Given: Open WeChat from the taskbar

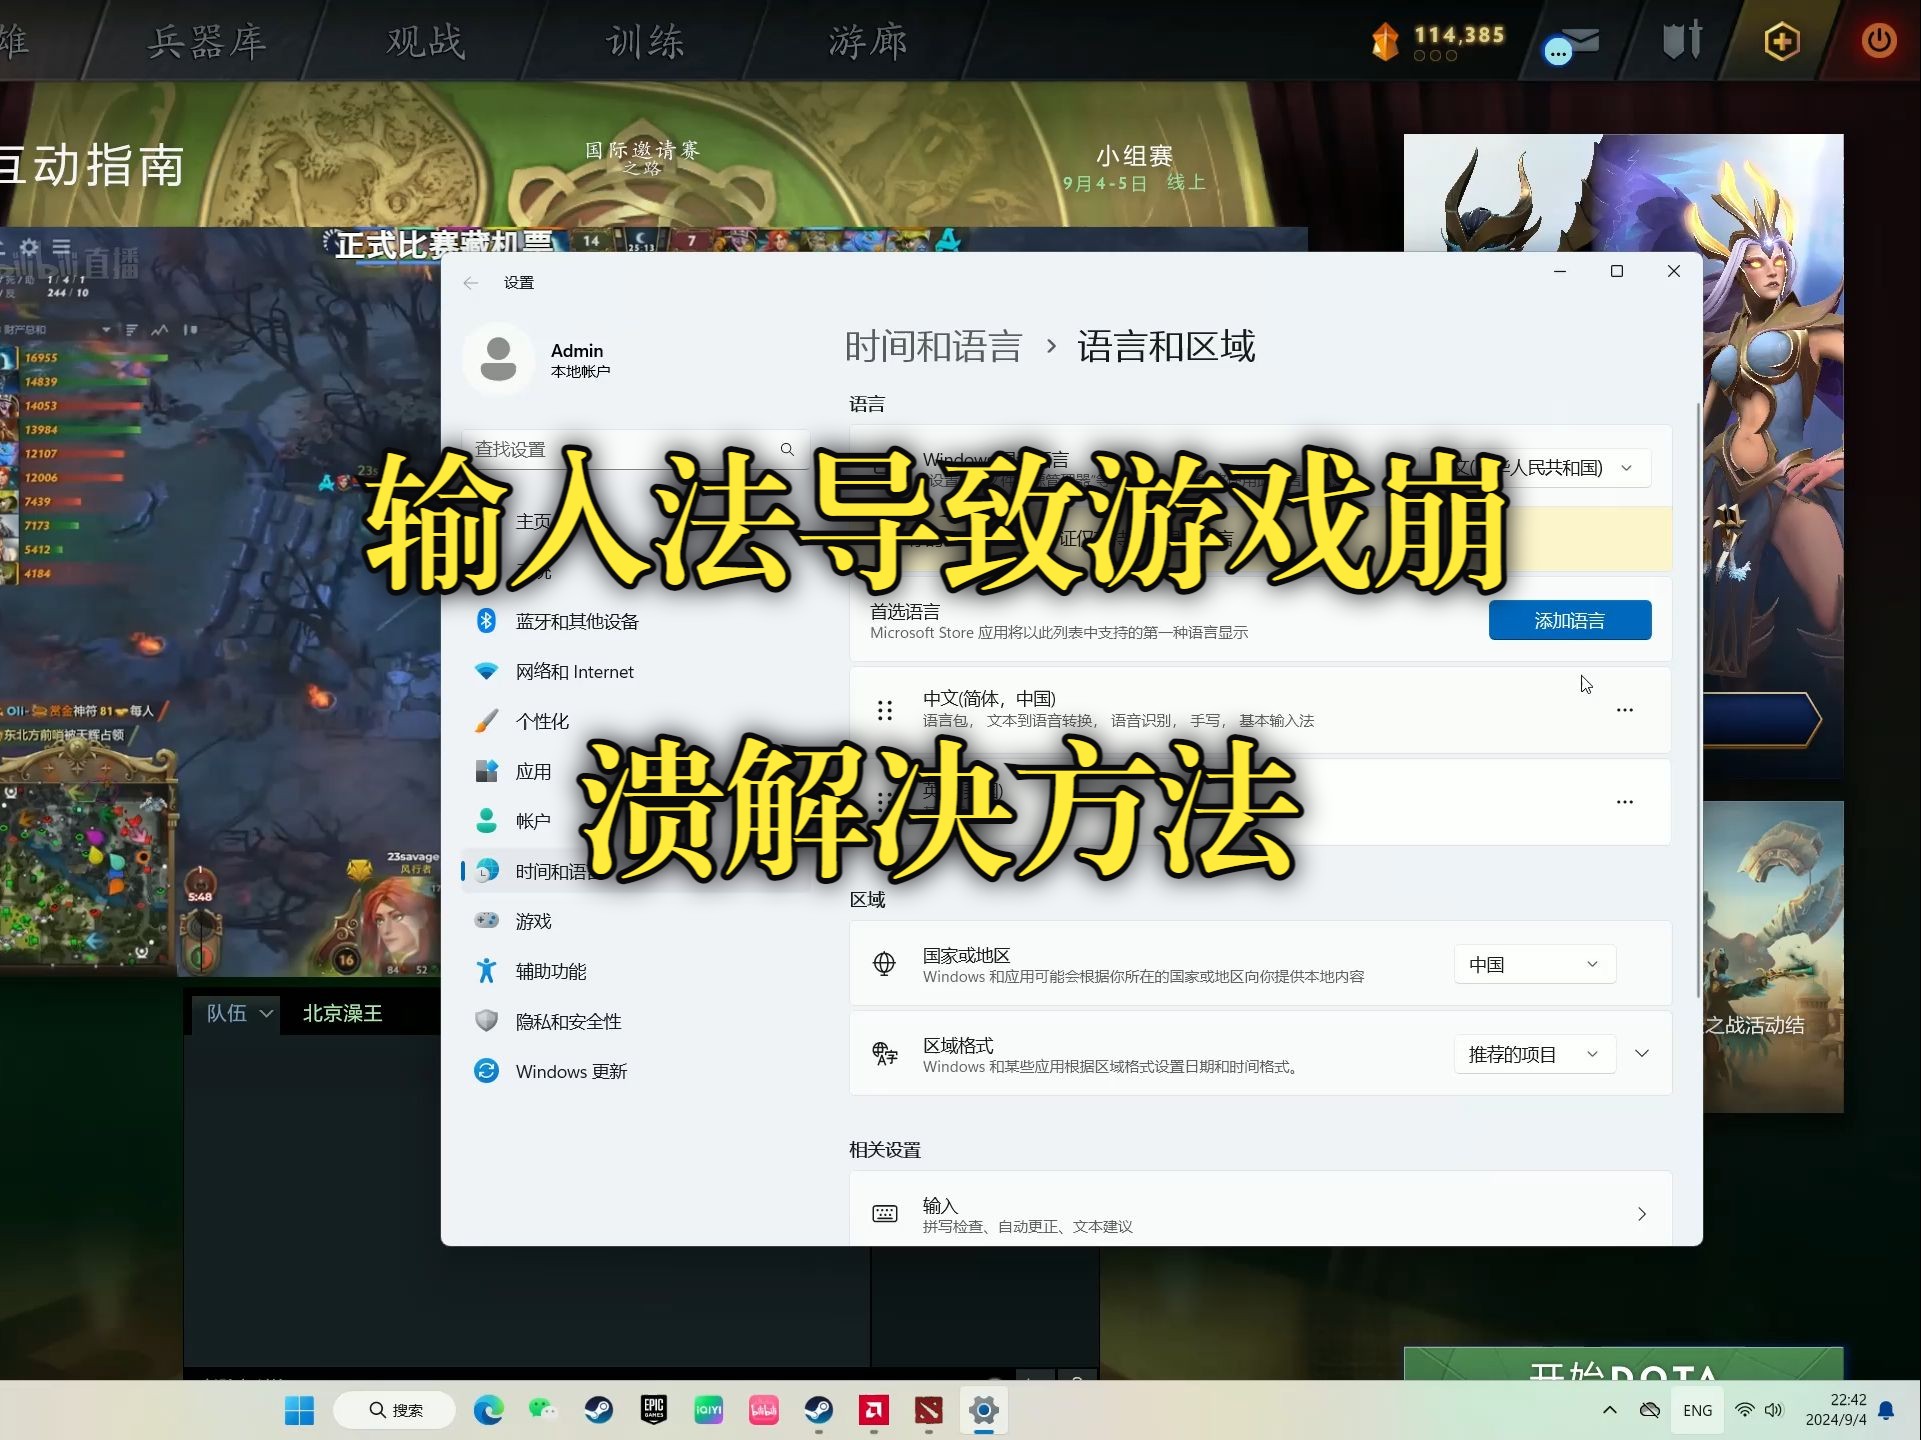Looking at the screenshot, I should [543, 1410].
